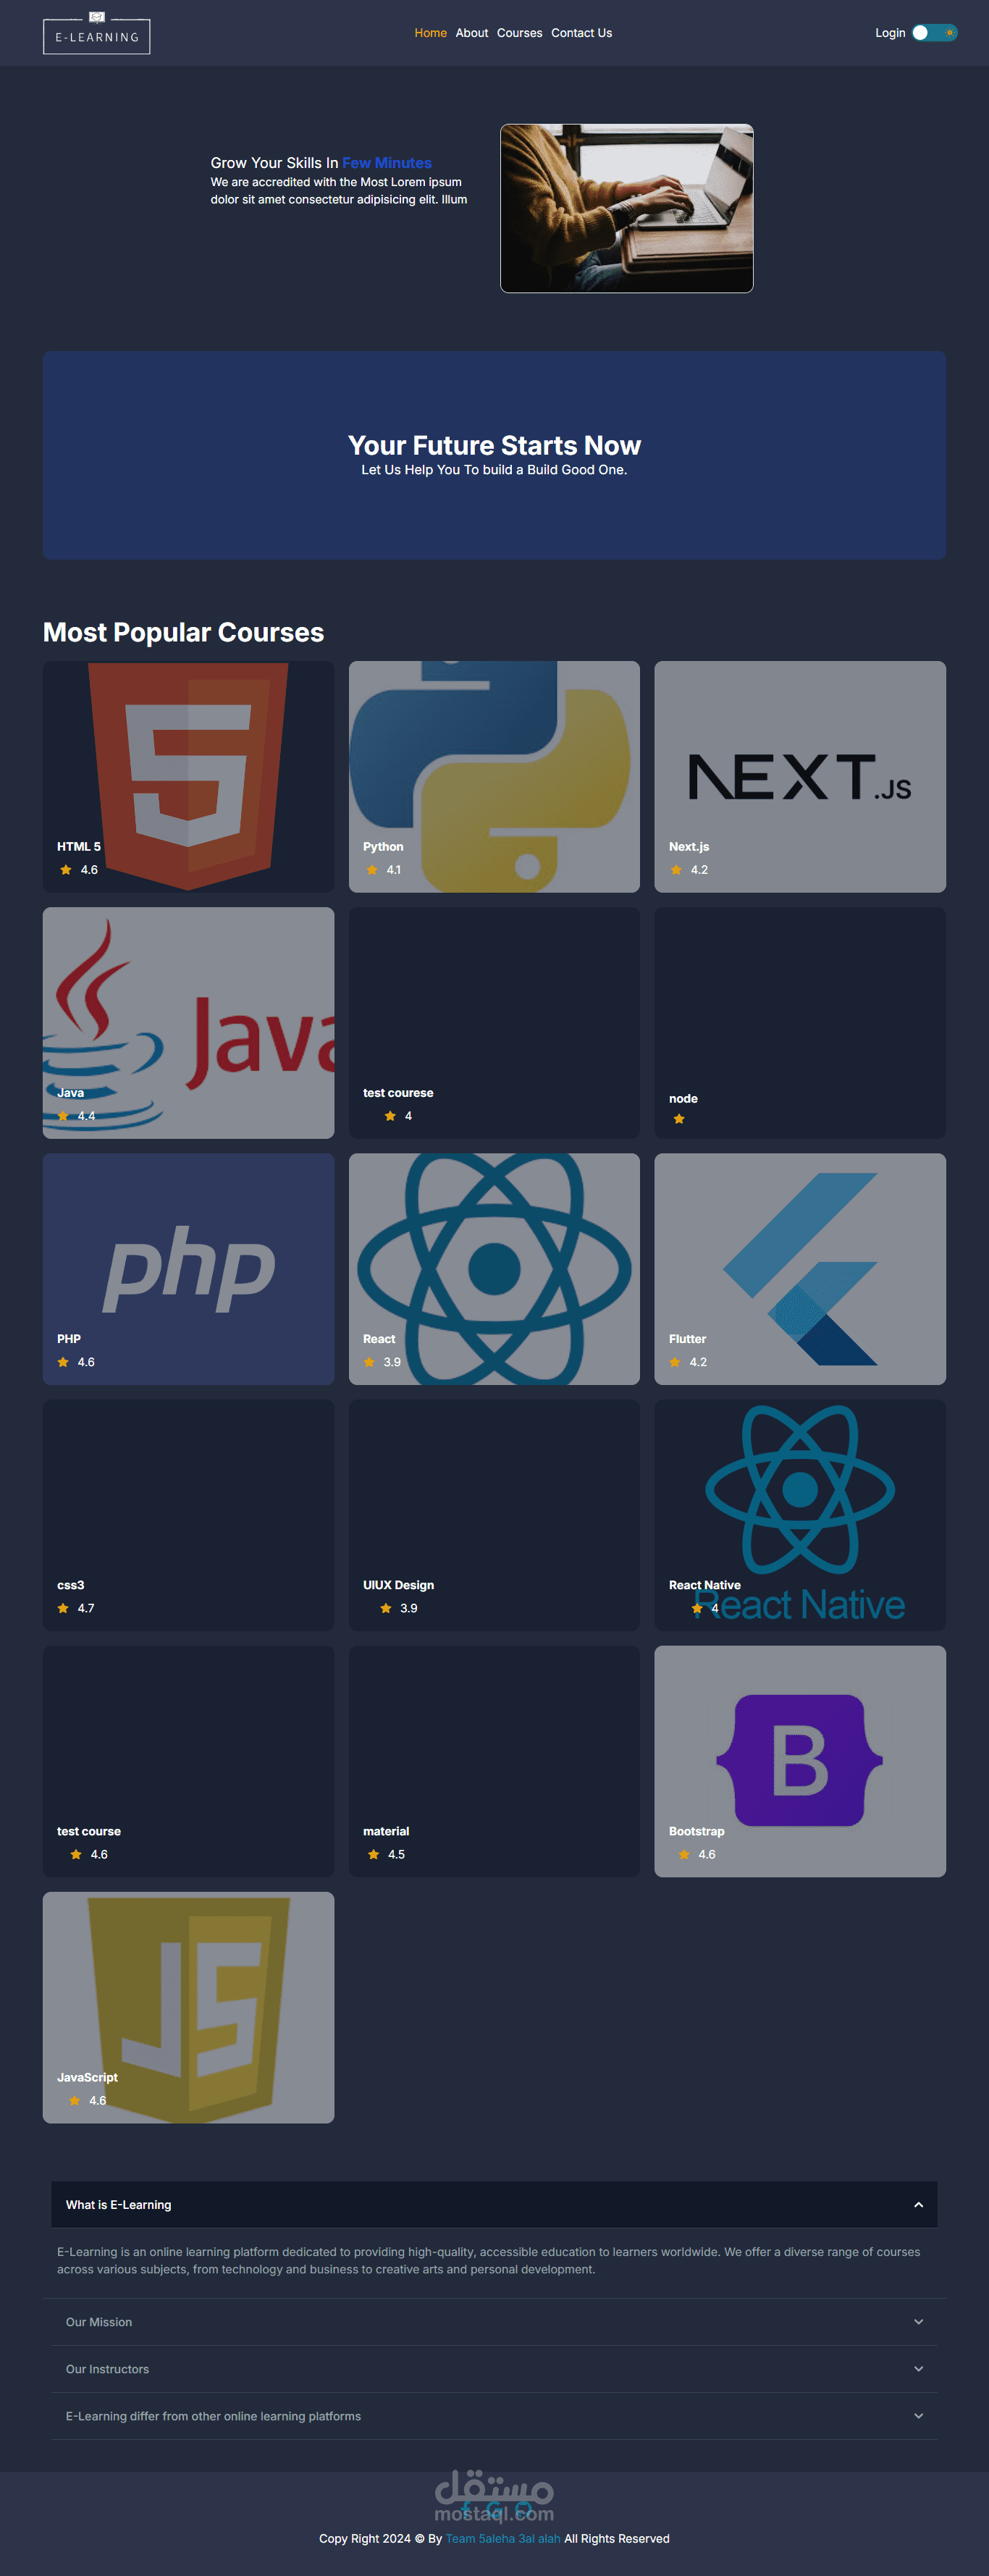The height and width of the screenshot is (2576, 989).
Task: Click the 'UIUX Design' course title
Action: (398, 1585)
